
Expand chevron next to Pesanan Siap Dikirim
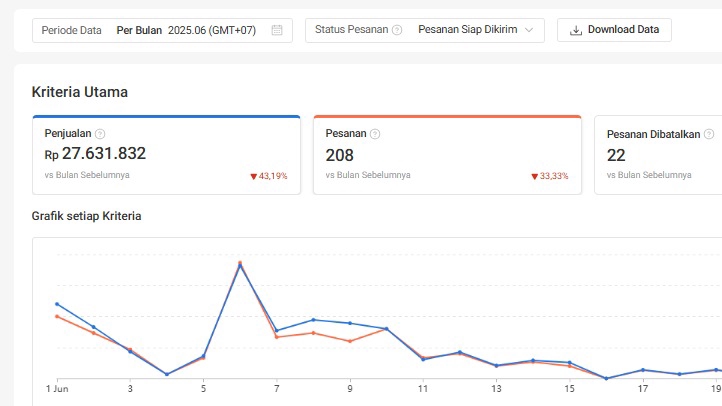pyautogui.click(x=529, y=30)
